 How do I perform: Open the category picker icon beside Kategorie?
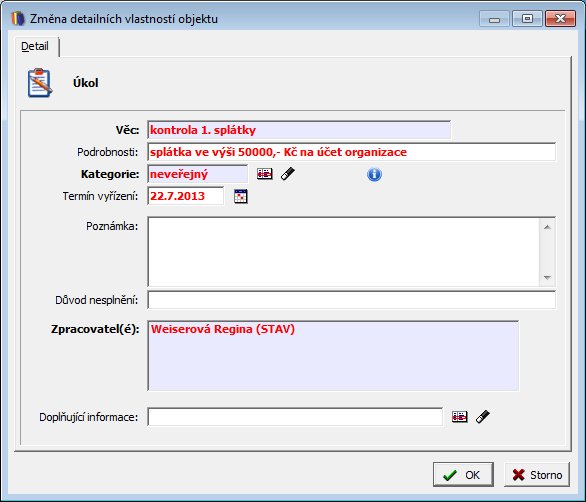click(x=265, y=174)
